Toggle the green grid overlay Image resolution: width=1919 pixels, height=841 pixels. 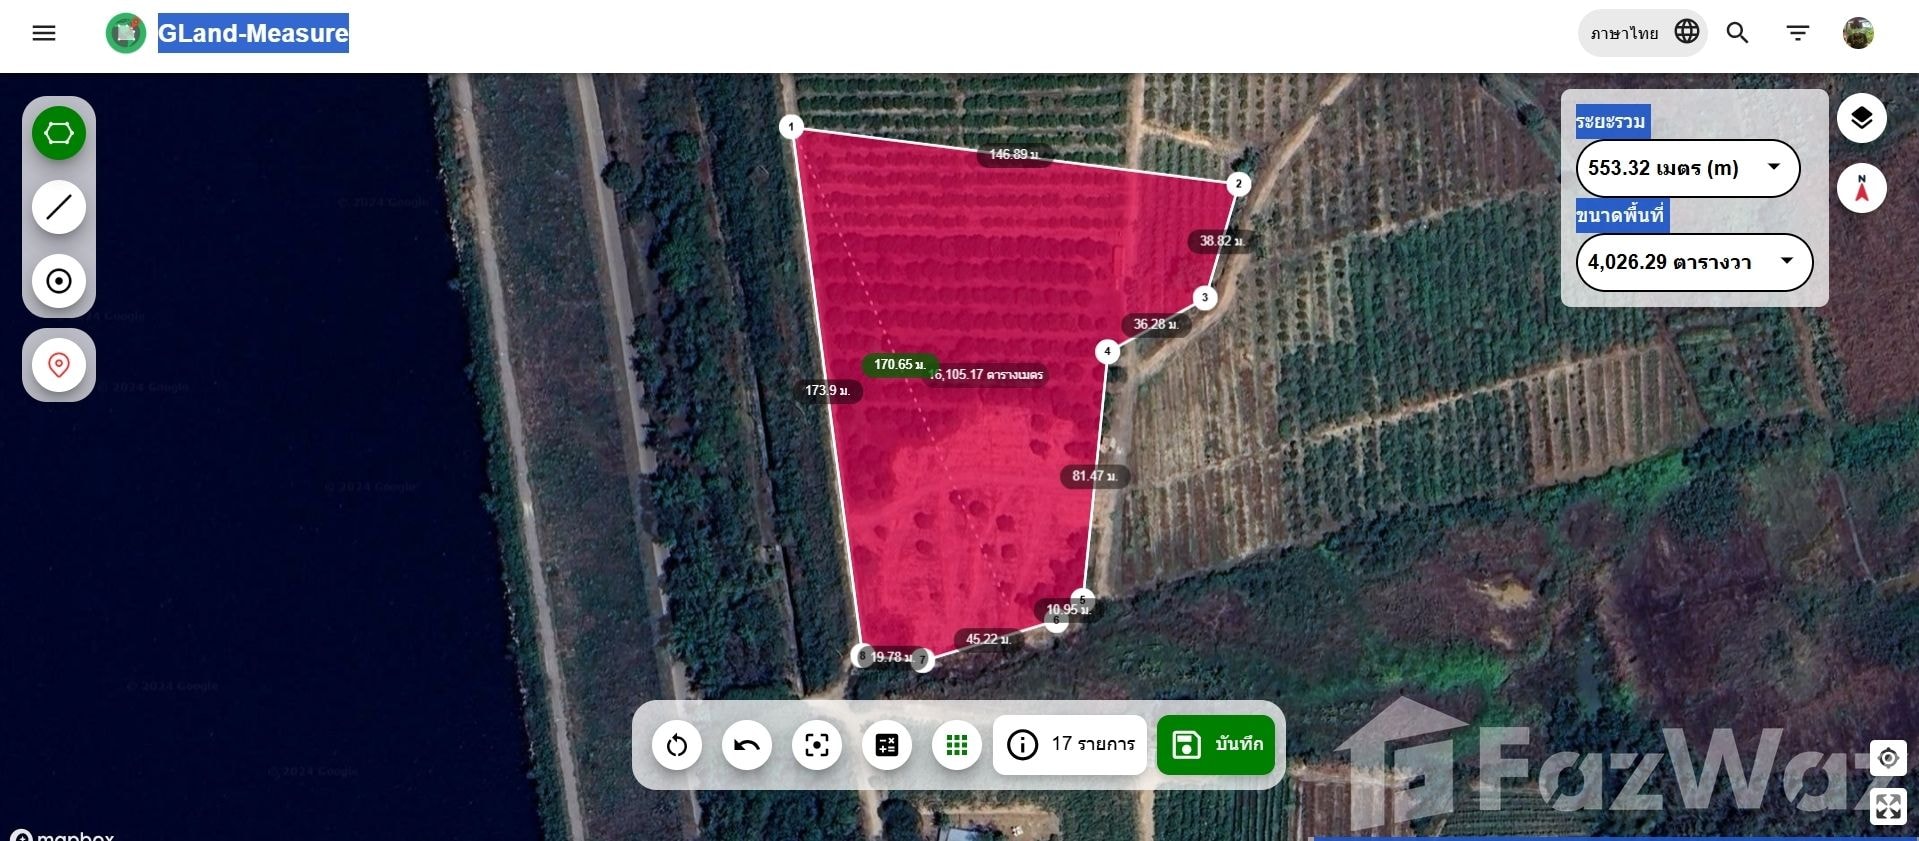[957, 745]
